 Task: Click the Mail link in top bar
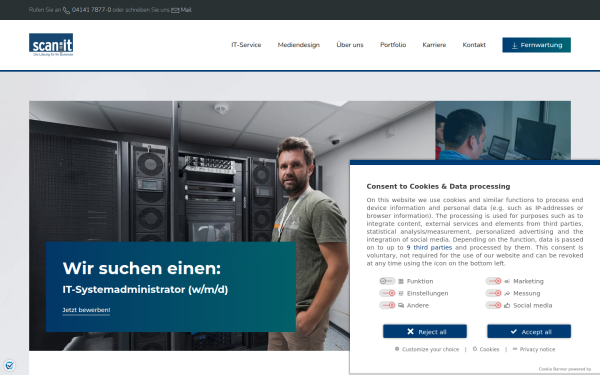pos(186,10)
